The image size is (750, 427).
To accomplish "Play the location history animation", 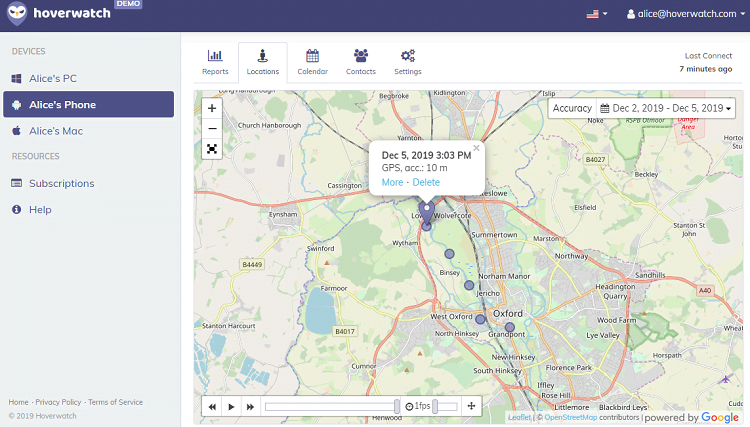I will click(231, 407).
